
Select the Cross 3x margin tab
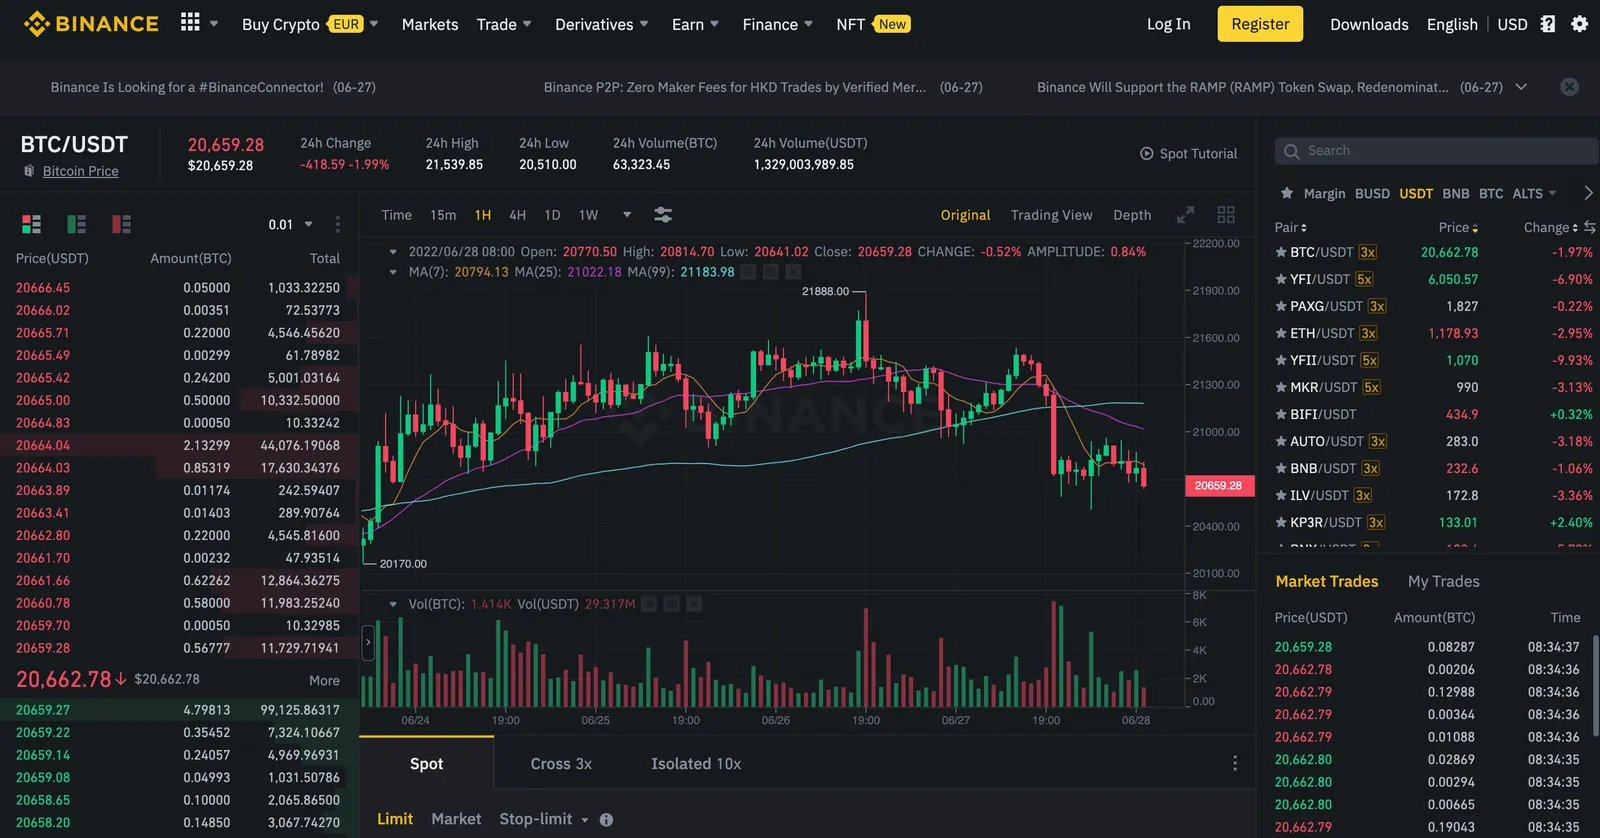click(x=561, y=764)
